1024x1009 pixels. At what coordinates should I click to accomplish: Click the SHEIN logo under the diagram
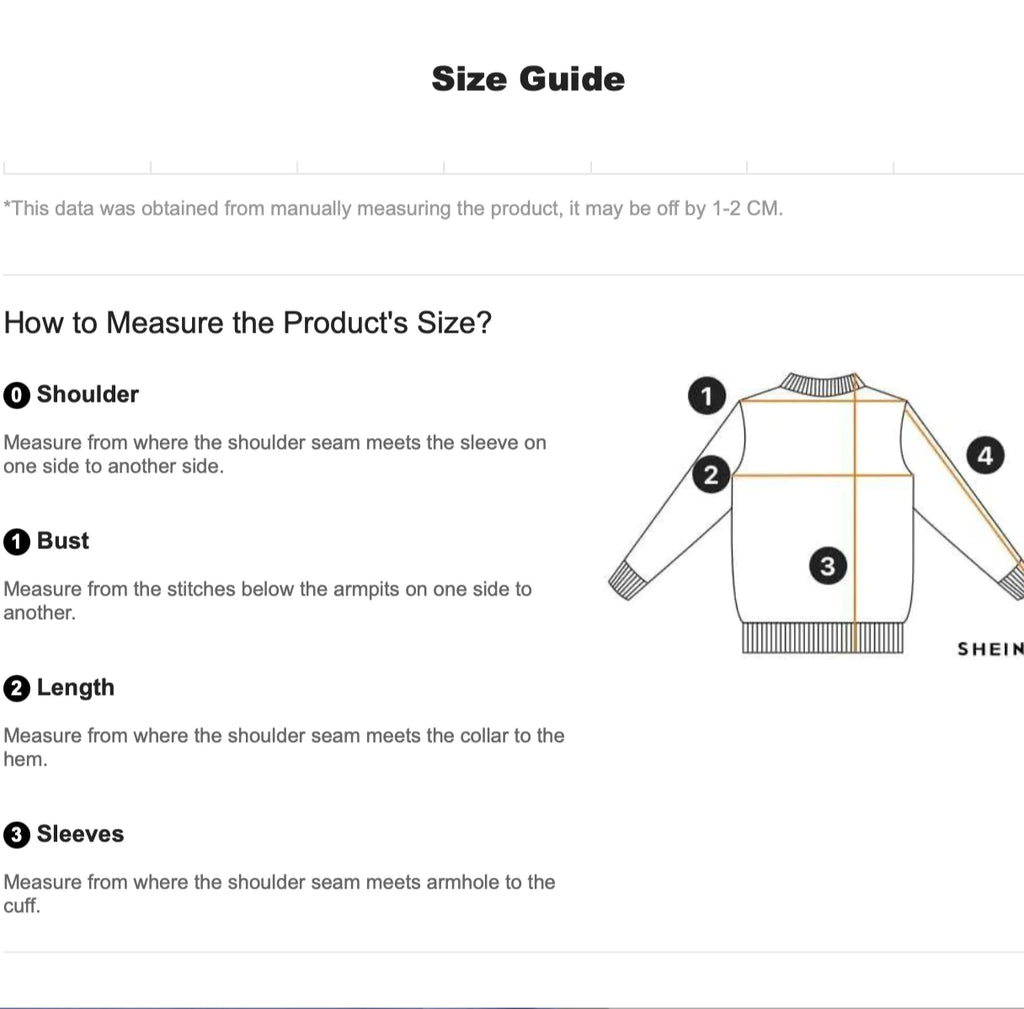[990, 649]
